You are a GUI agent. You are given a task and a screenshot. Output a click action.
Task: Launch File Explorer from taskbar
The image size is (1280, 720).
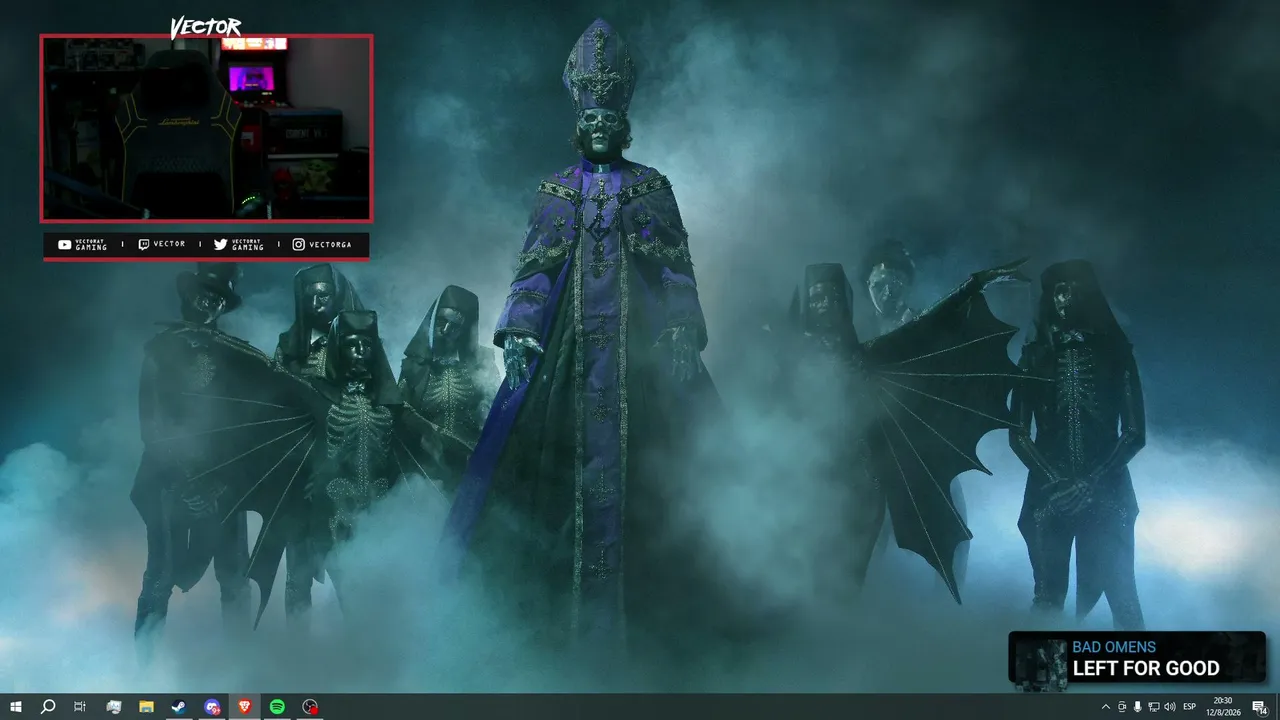tap(146, 707)
